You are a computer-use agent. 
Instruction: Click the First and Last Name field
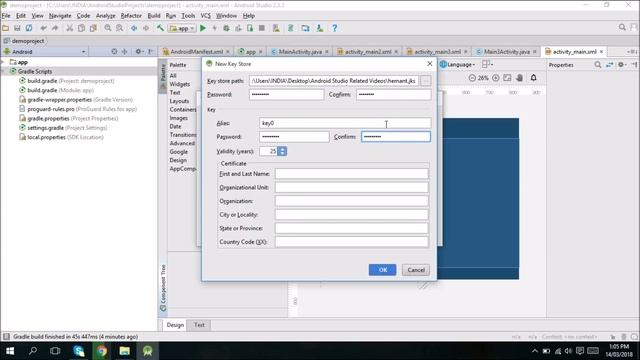(351, 174)
